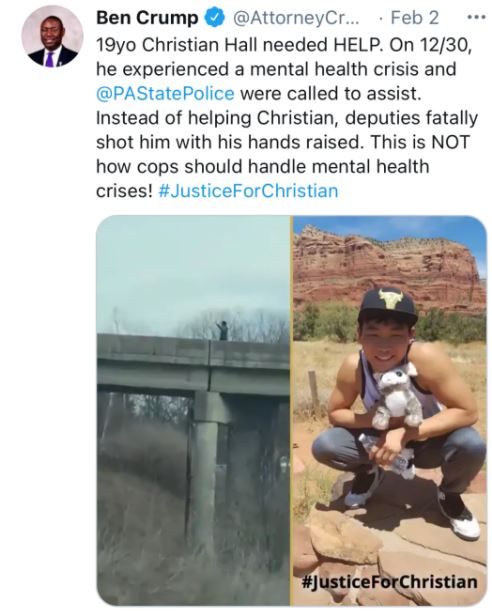Viewport: 492px width, 611px height.
Task: Click the Feb 2 timestamp
Action: pos(414,18)
